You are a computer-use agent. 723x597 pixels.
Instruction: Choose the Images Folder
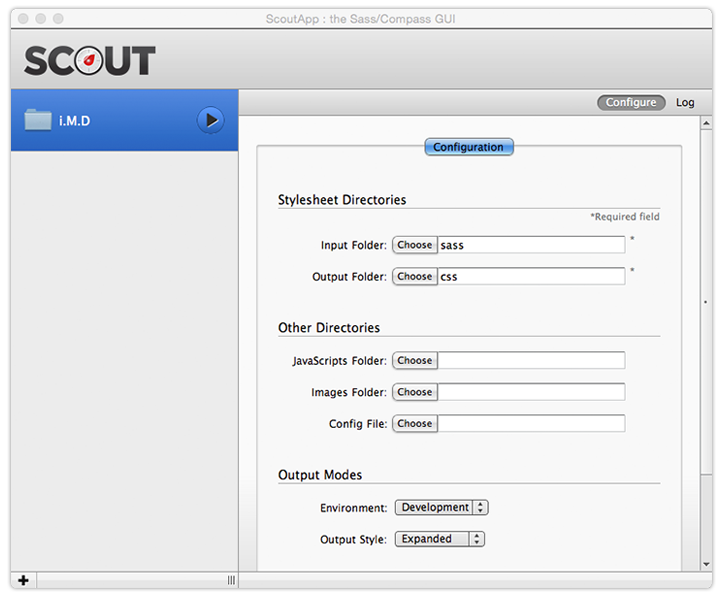point(415,392)
